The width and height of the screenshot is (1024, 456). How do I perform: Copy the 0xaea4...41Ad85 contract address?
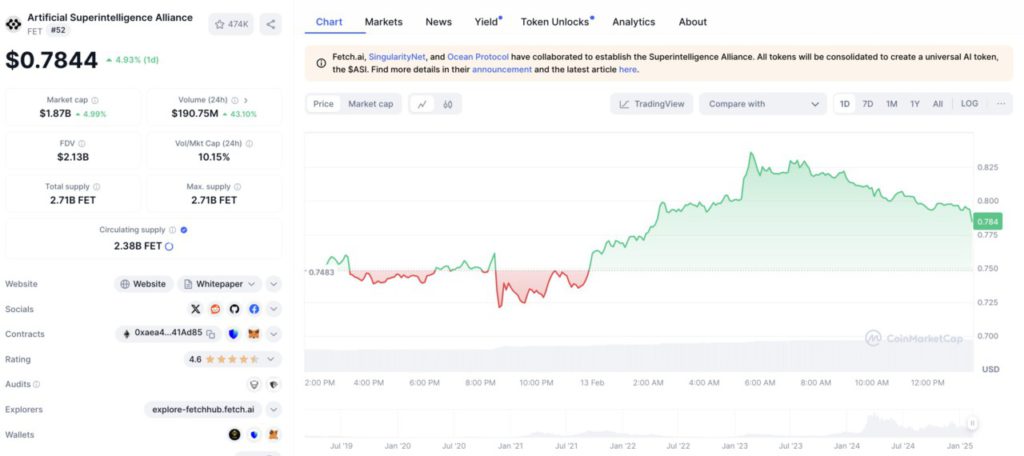[x=211, y=334]
